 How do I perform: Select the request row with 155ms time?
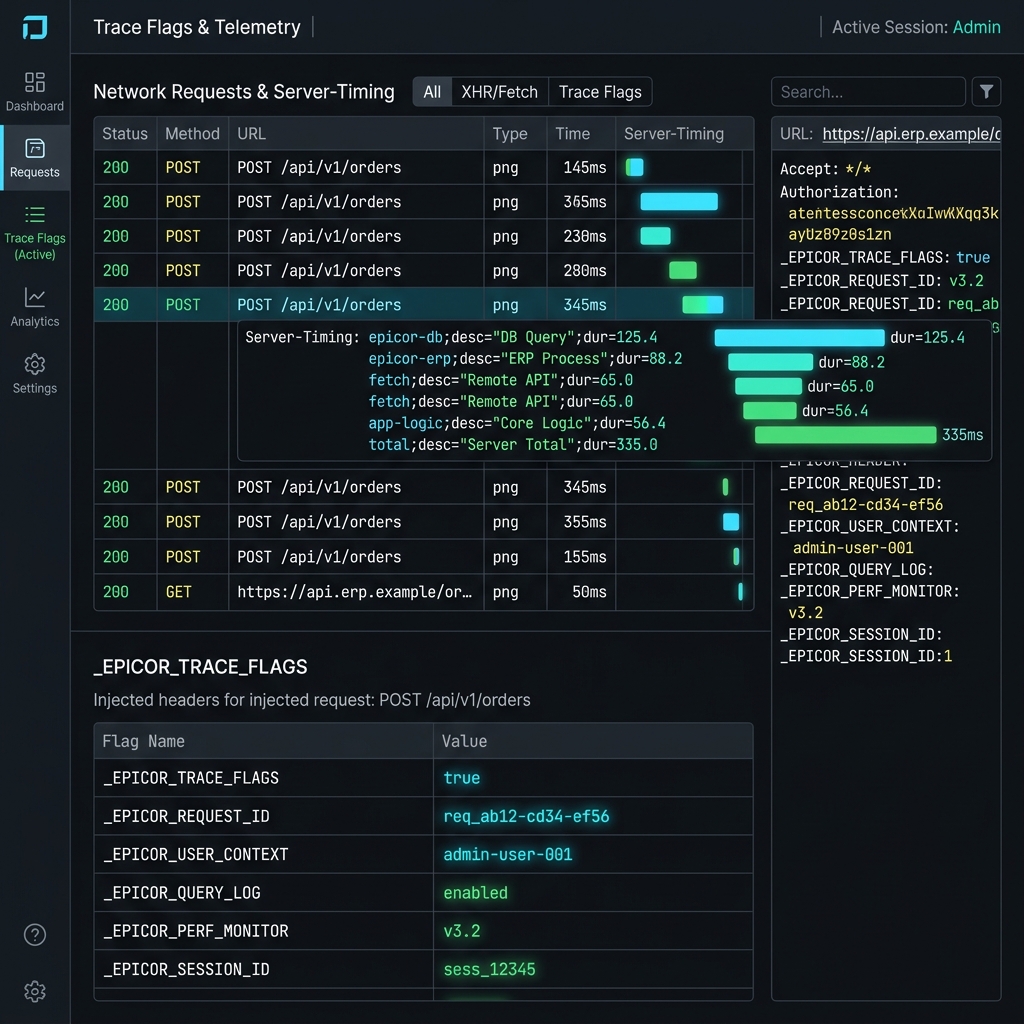pos(424,557)
